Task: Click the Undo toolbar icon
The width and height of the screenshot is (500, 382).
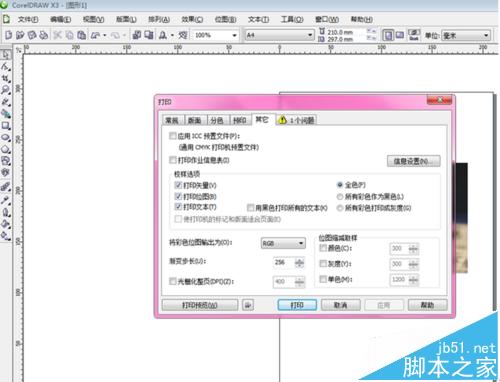Action: pyautogui.click(x=95, y=35)
